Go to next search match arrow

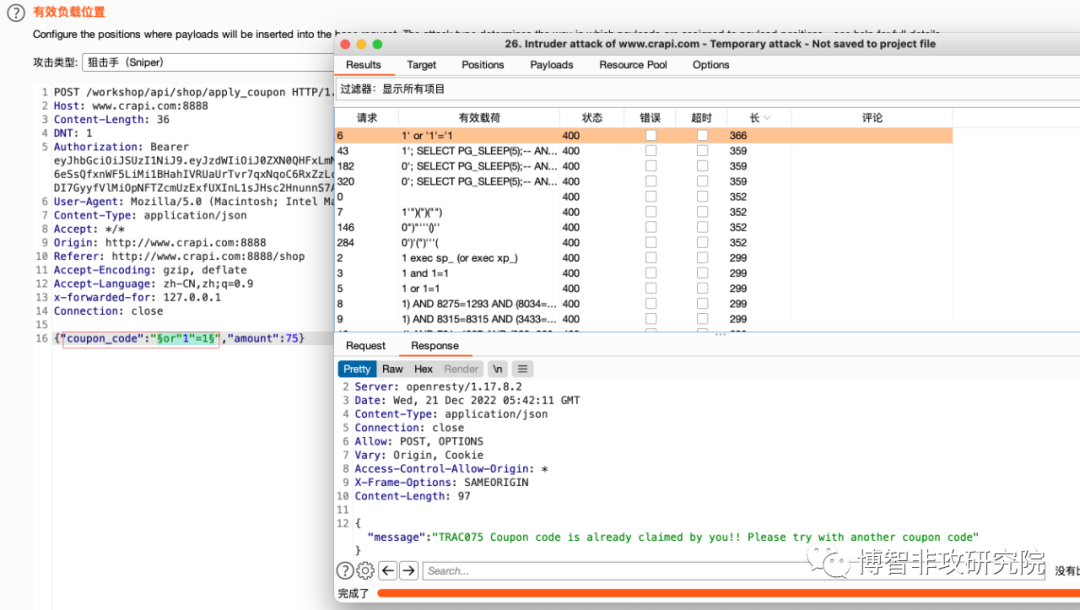(x=409, y=571)
